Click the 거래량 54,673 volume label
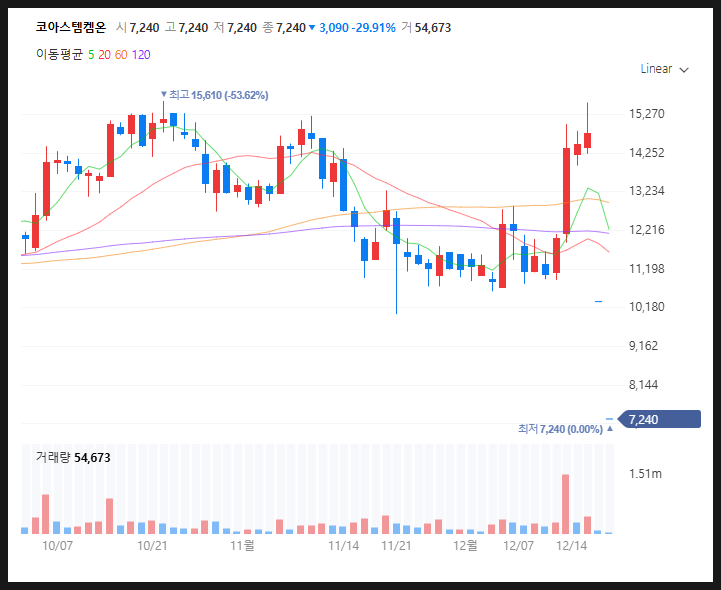 point(73,458)
